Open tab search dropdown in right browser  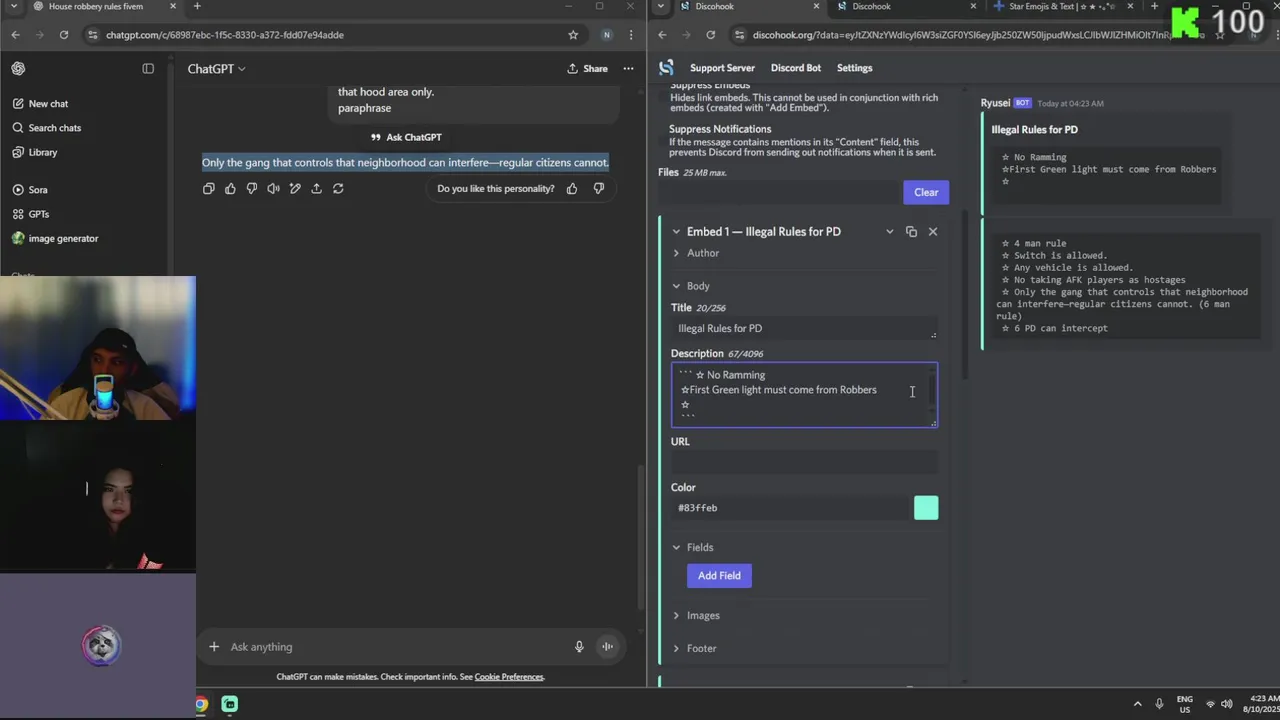tap(660, 6)
